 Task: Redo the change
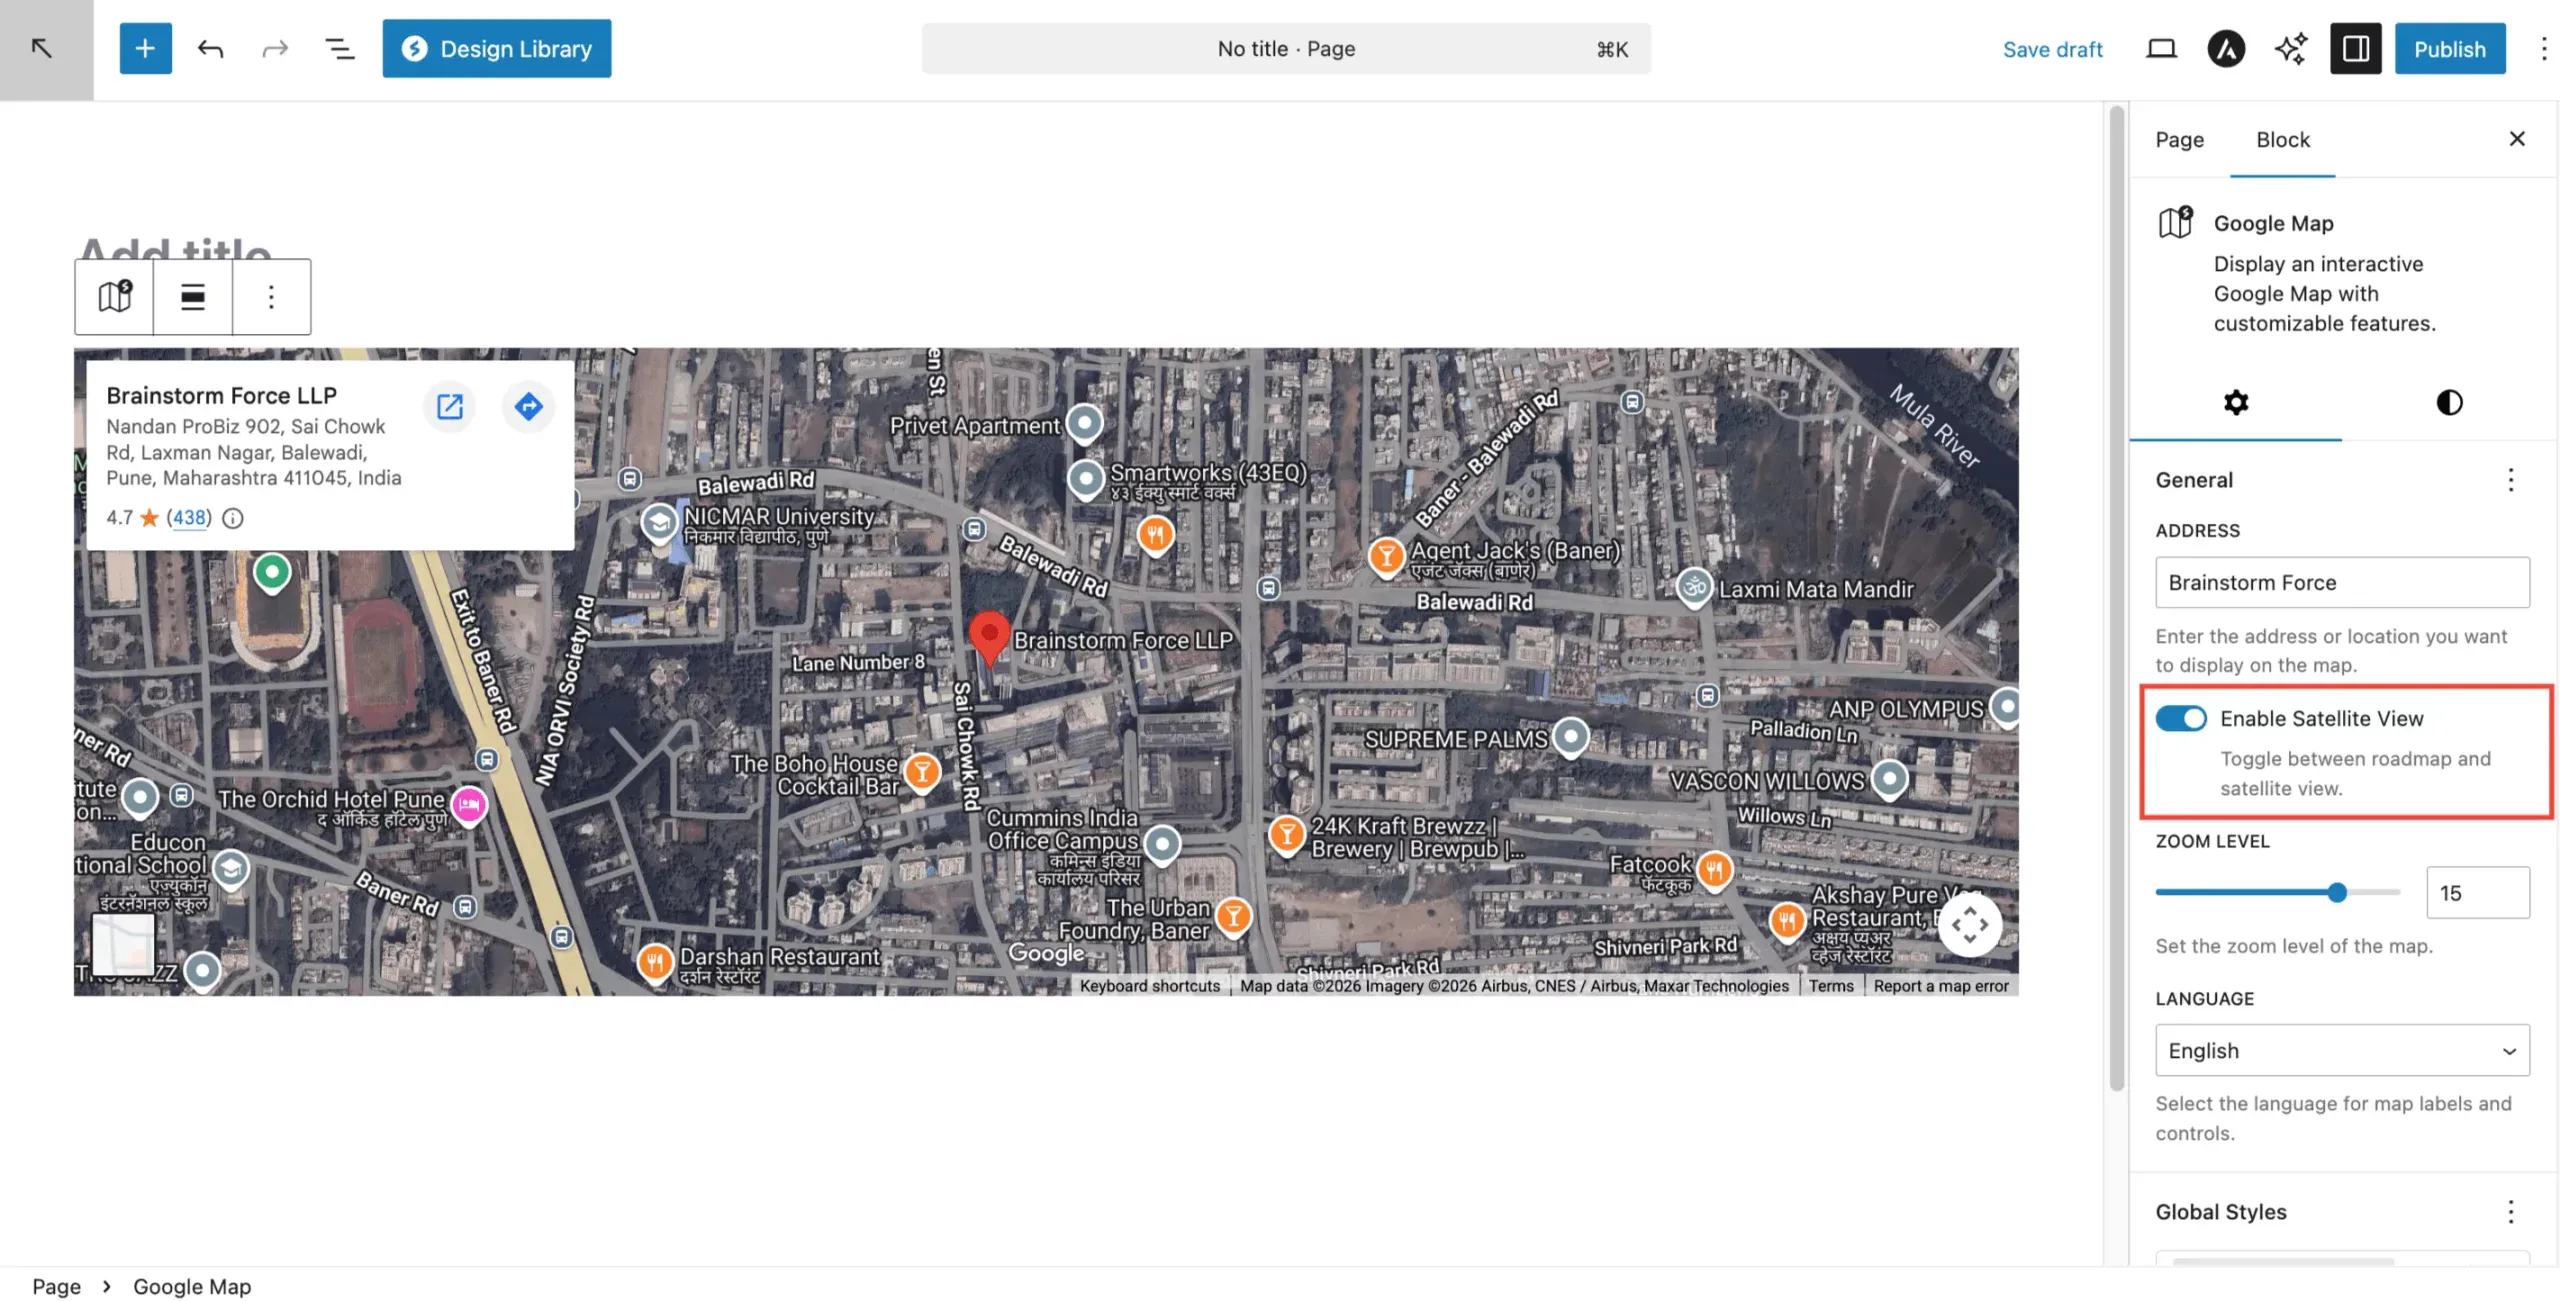pyautogui.click(x=275, y=48)
